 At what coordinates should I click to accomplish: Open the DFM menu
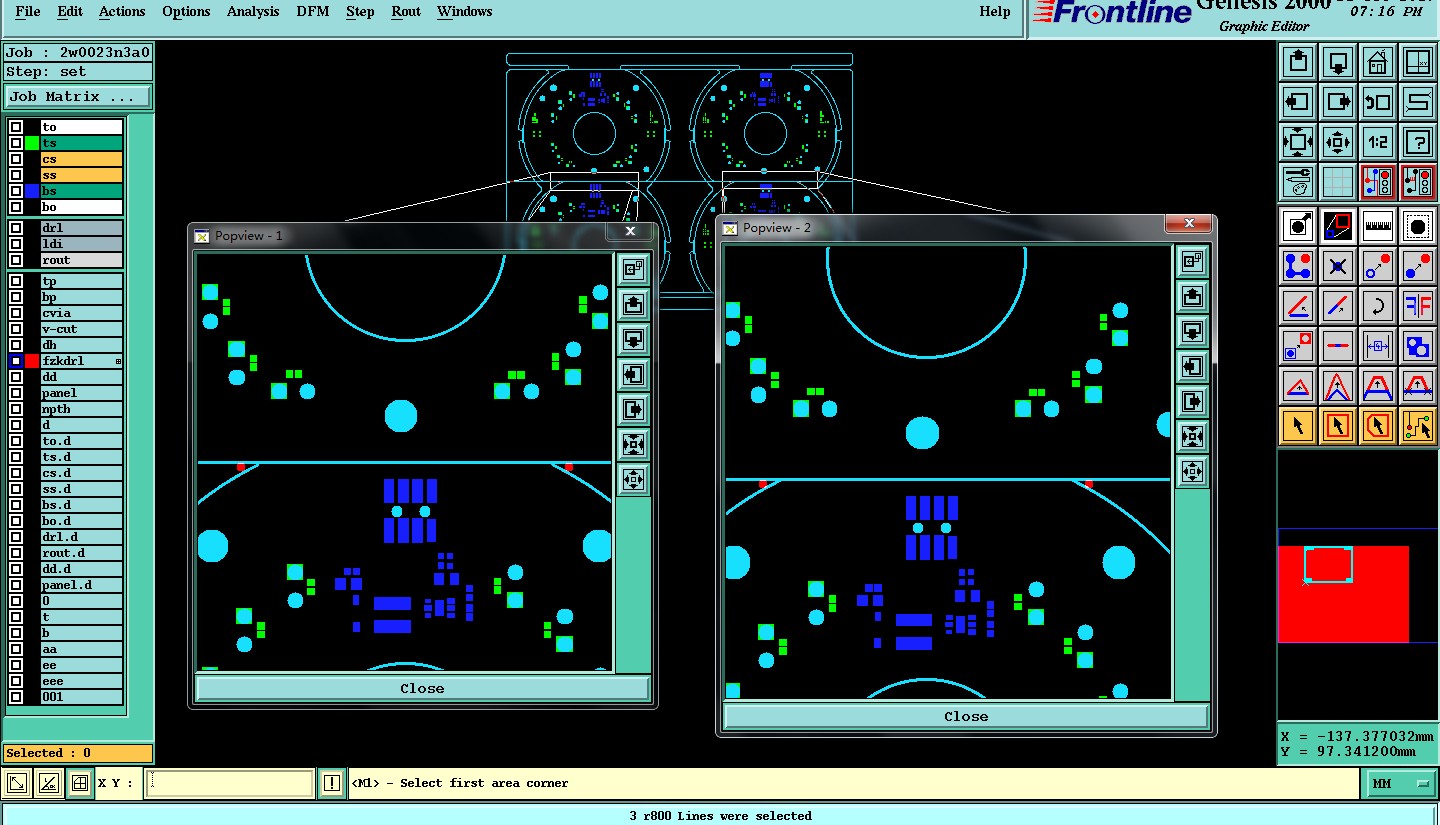pyautogui.click(x=313, y=12)
